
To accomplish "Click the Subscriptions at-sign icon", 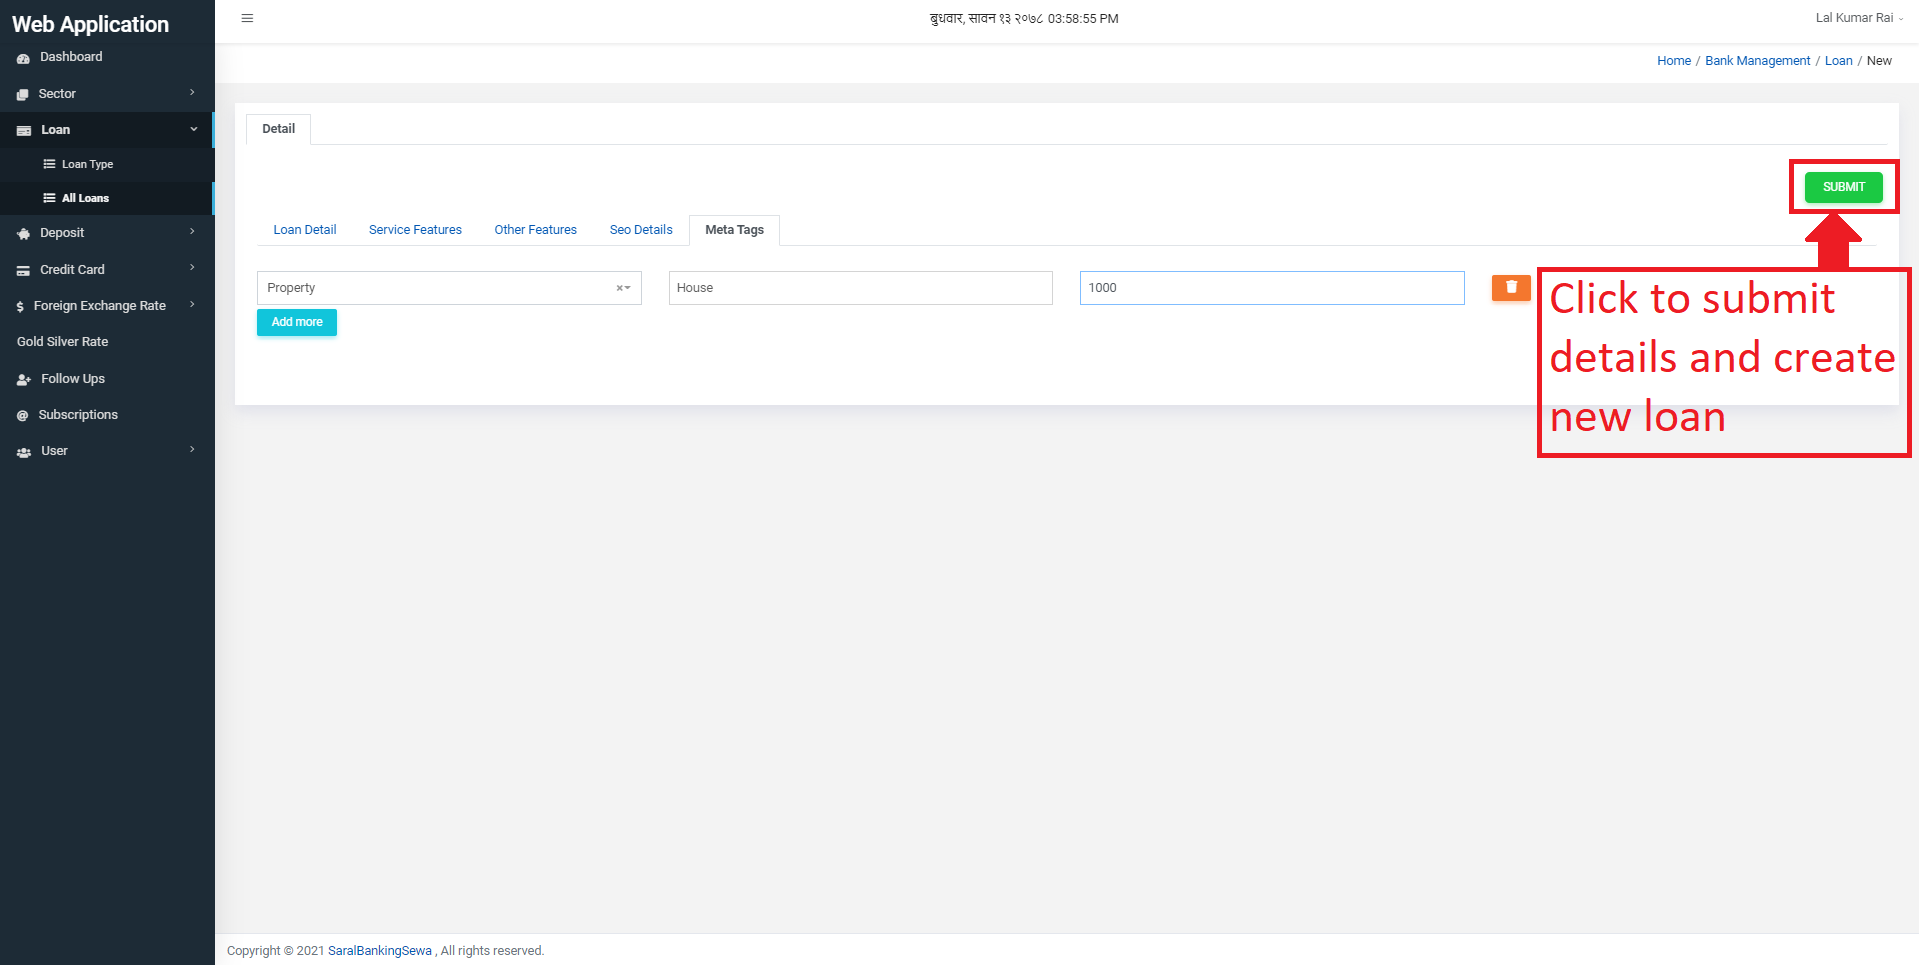I will click(22, 415).
